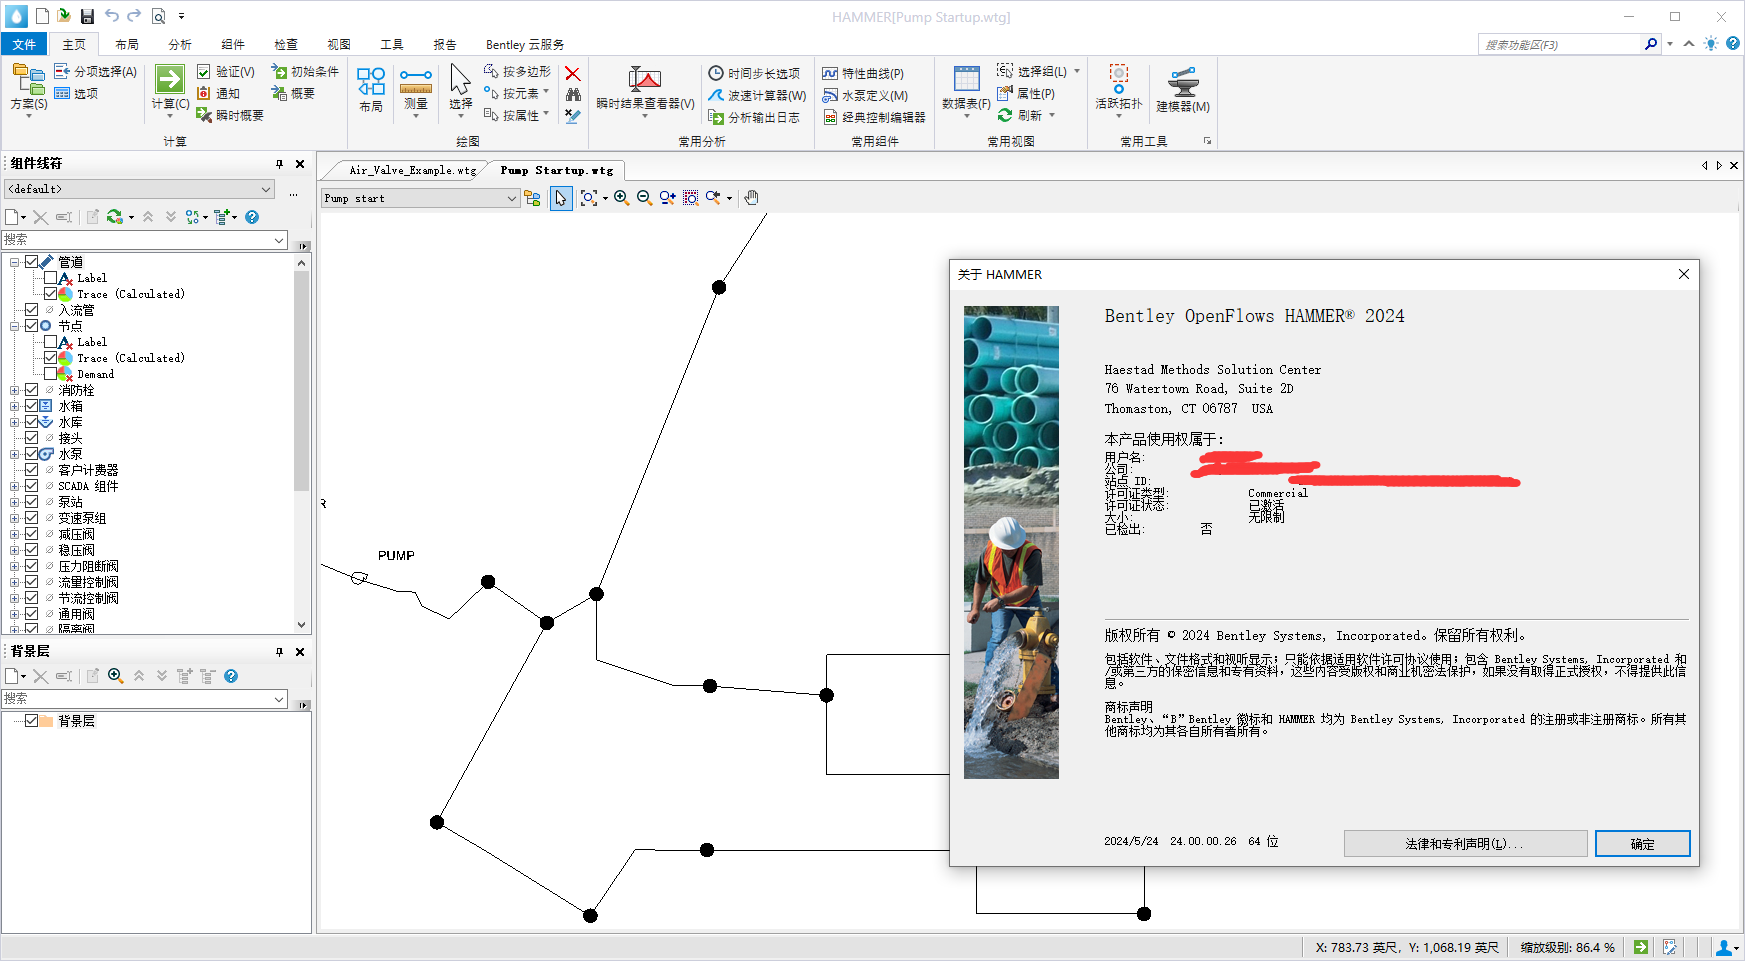Open Notifications (通知)
The image size is (1745, 961).
coord(219,94)
